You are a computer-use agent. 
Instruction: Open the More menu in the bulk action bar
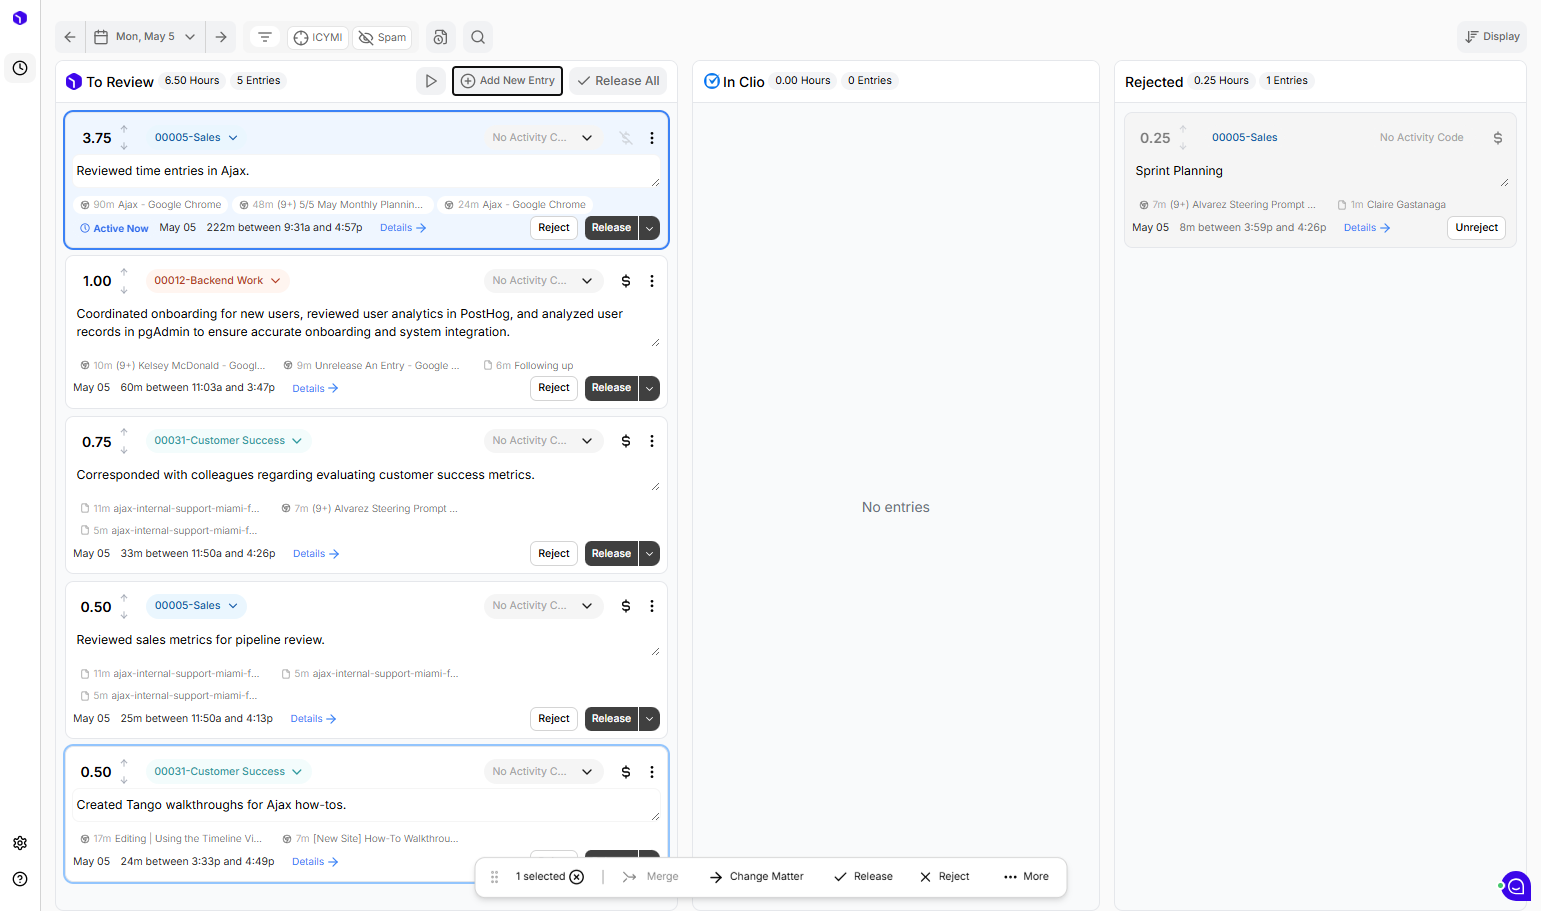point(1026,877)
